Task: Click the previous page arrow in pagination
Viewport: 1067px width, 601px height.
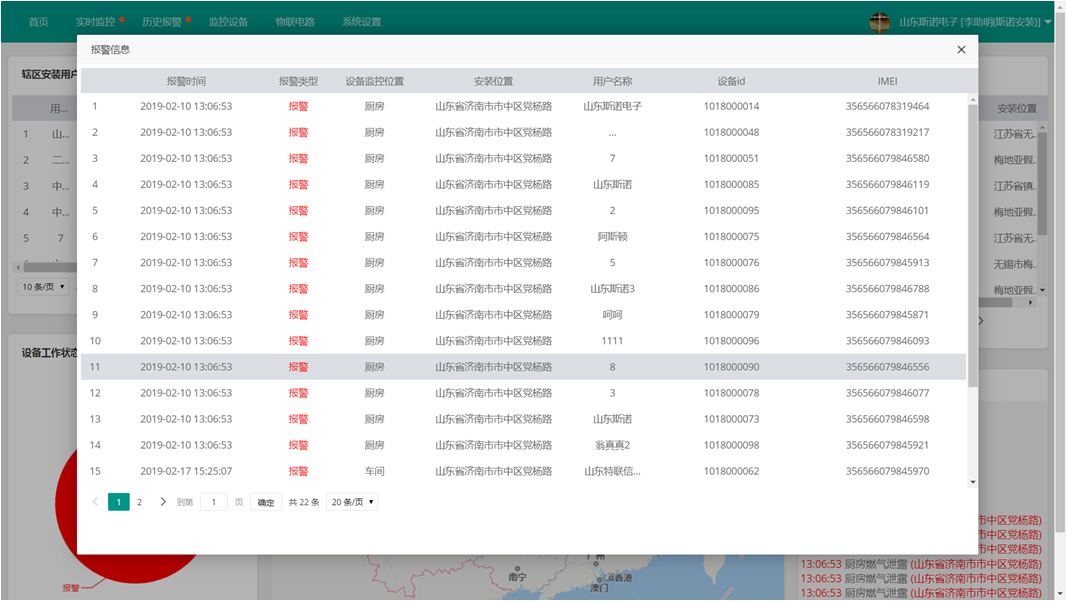Action: tap(95, 501)
